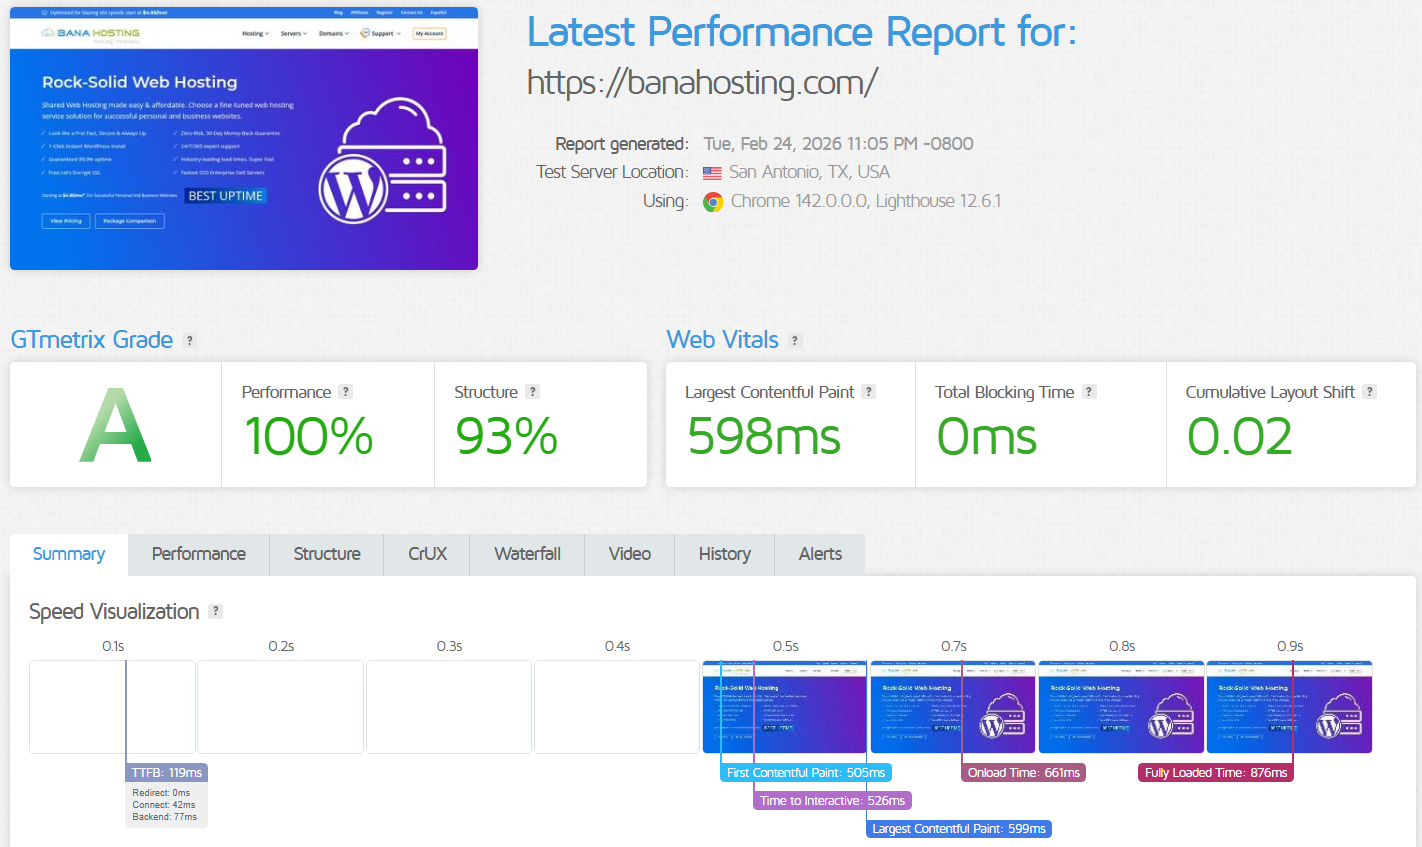1422x847 pixels.
Task: Click Time to Interactive: 526ms marker
Action: (x=832, y=801)
